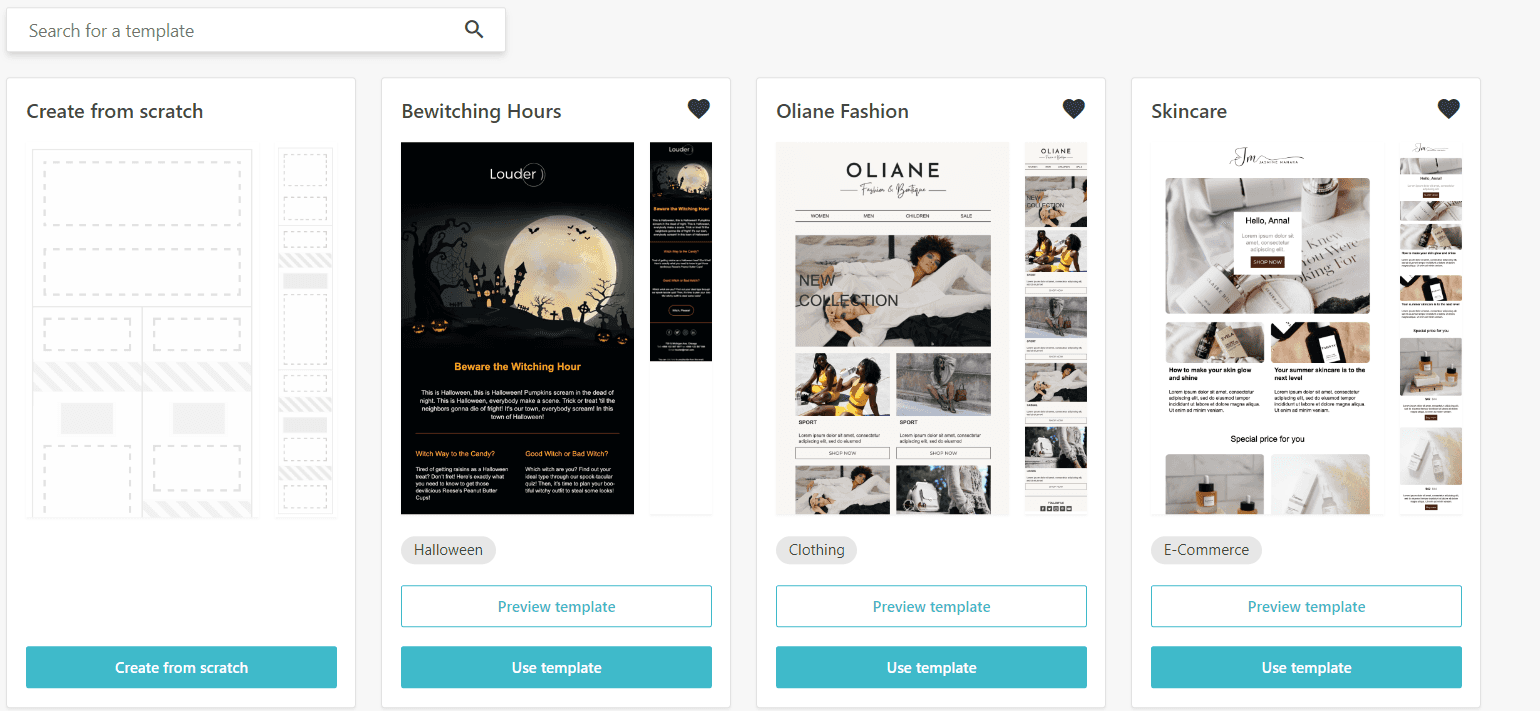Select the Clothing category tag
Screen dimensions: 1540x711
[816, 550]
